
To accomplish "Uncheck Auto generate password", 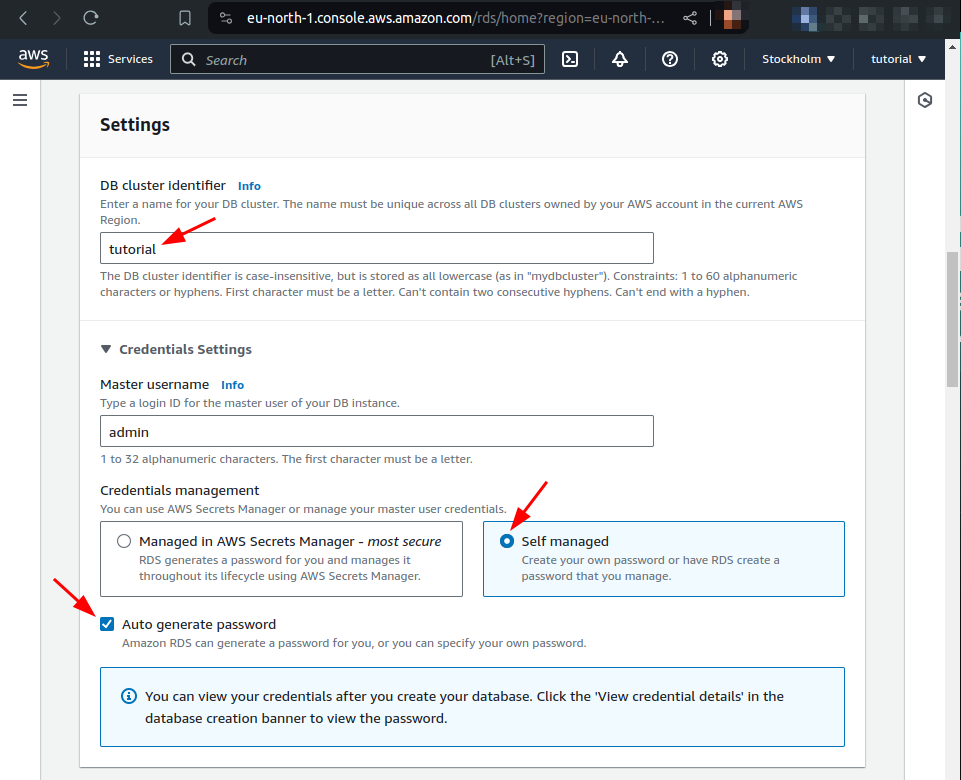I will pyautogui.click(x=107, y=623).
